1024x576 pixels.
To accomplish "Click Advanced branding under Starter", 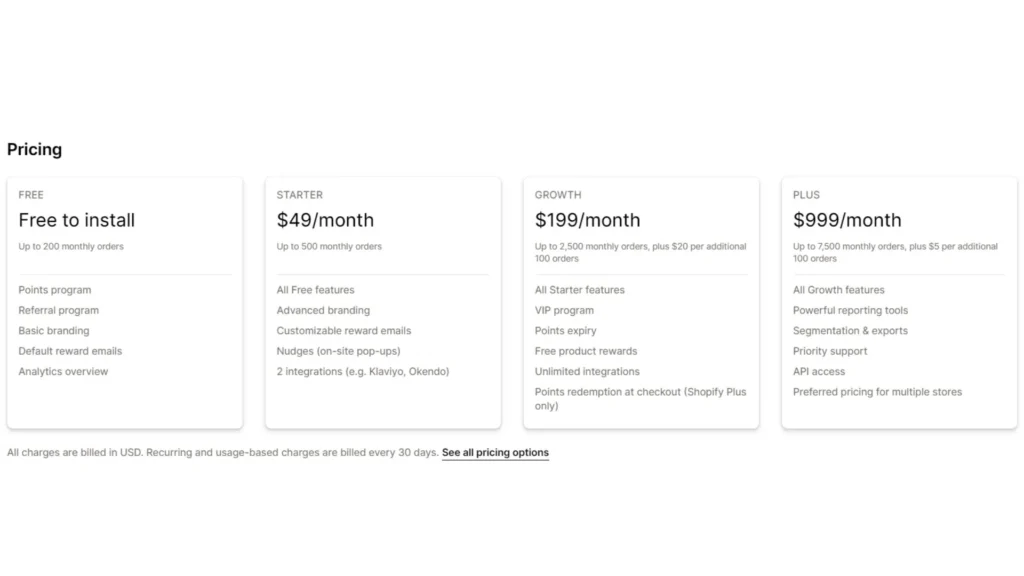I will coord(323,310).
